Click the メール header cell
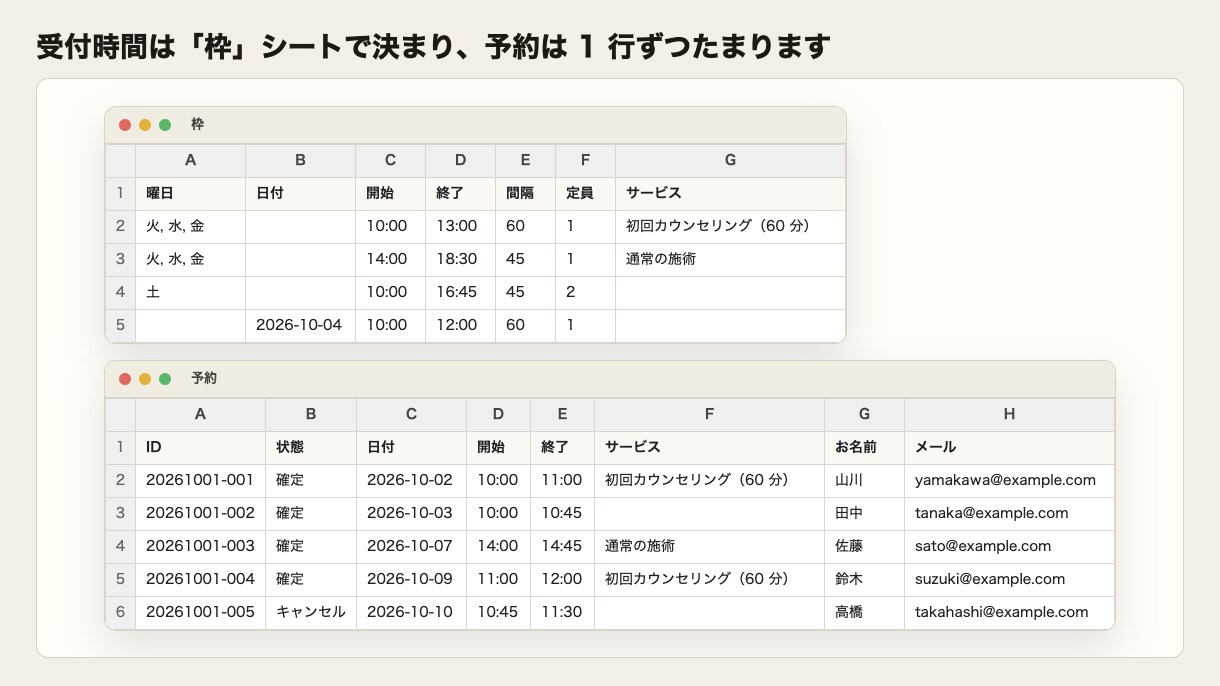Screen dimensions: 1220x686 tap(1010, 448)
